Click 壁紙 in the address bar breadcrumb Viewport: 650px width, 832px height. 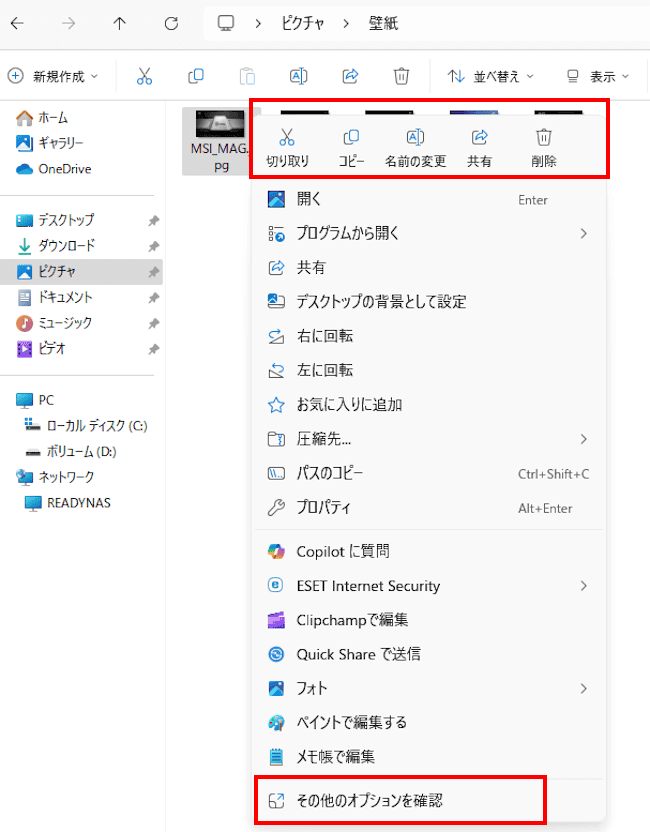[383, 23]
